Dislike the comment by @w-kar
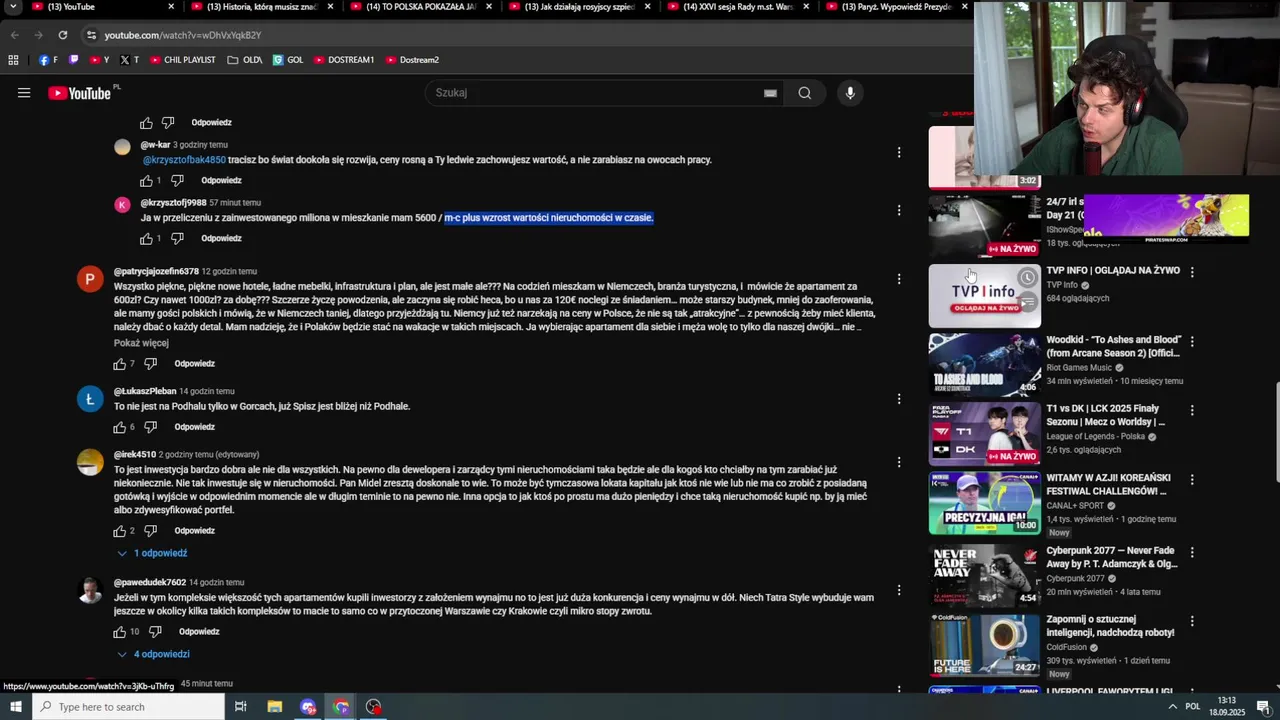Image resolution: width=1280 pixels, height=720 pixels. 177,181
